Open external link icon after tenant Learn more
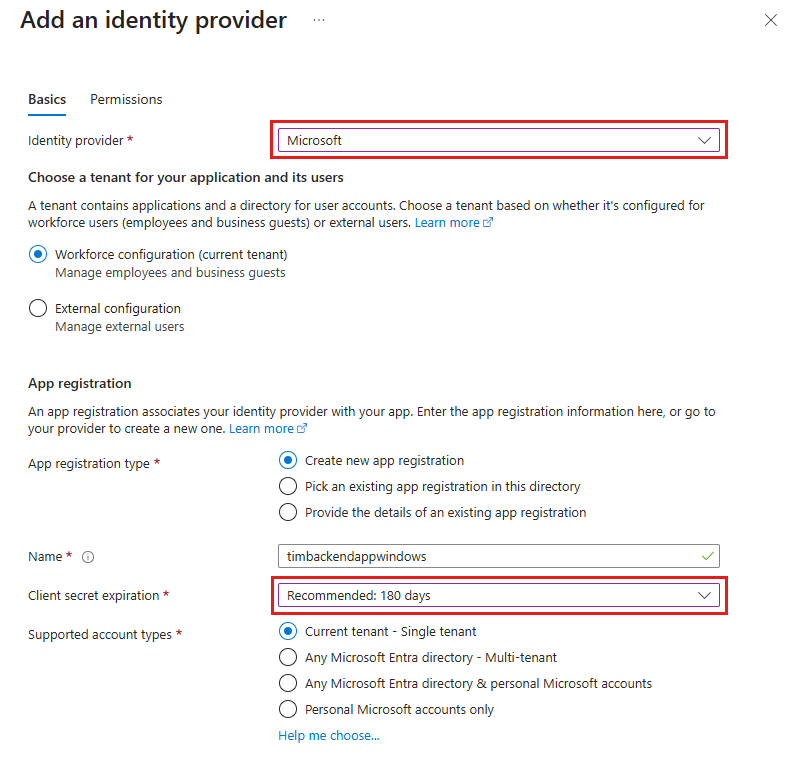Screen dimensions: 807x768 (x=488, y=222)
